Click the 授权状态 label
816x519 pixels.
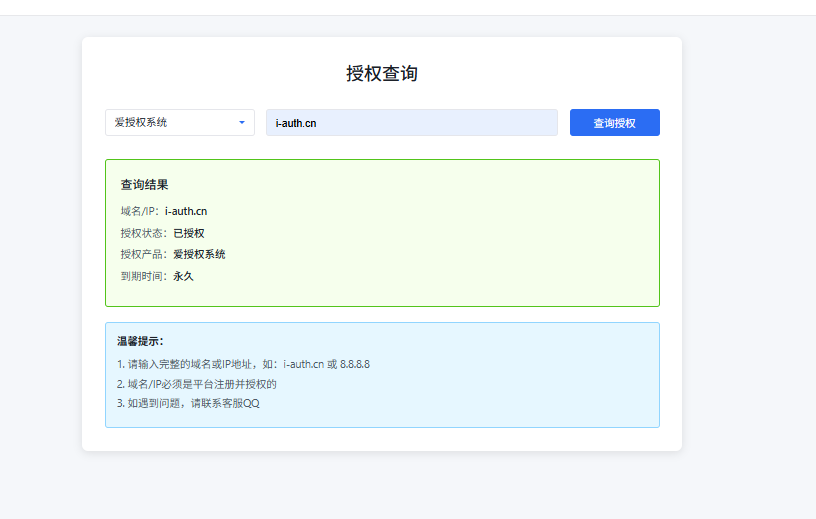(143, 233)
